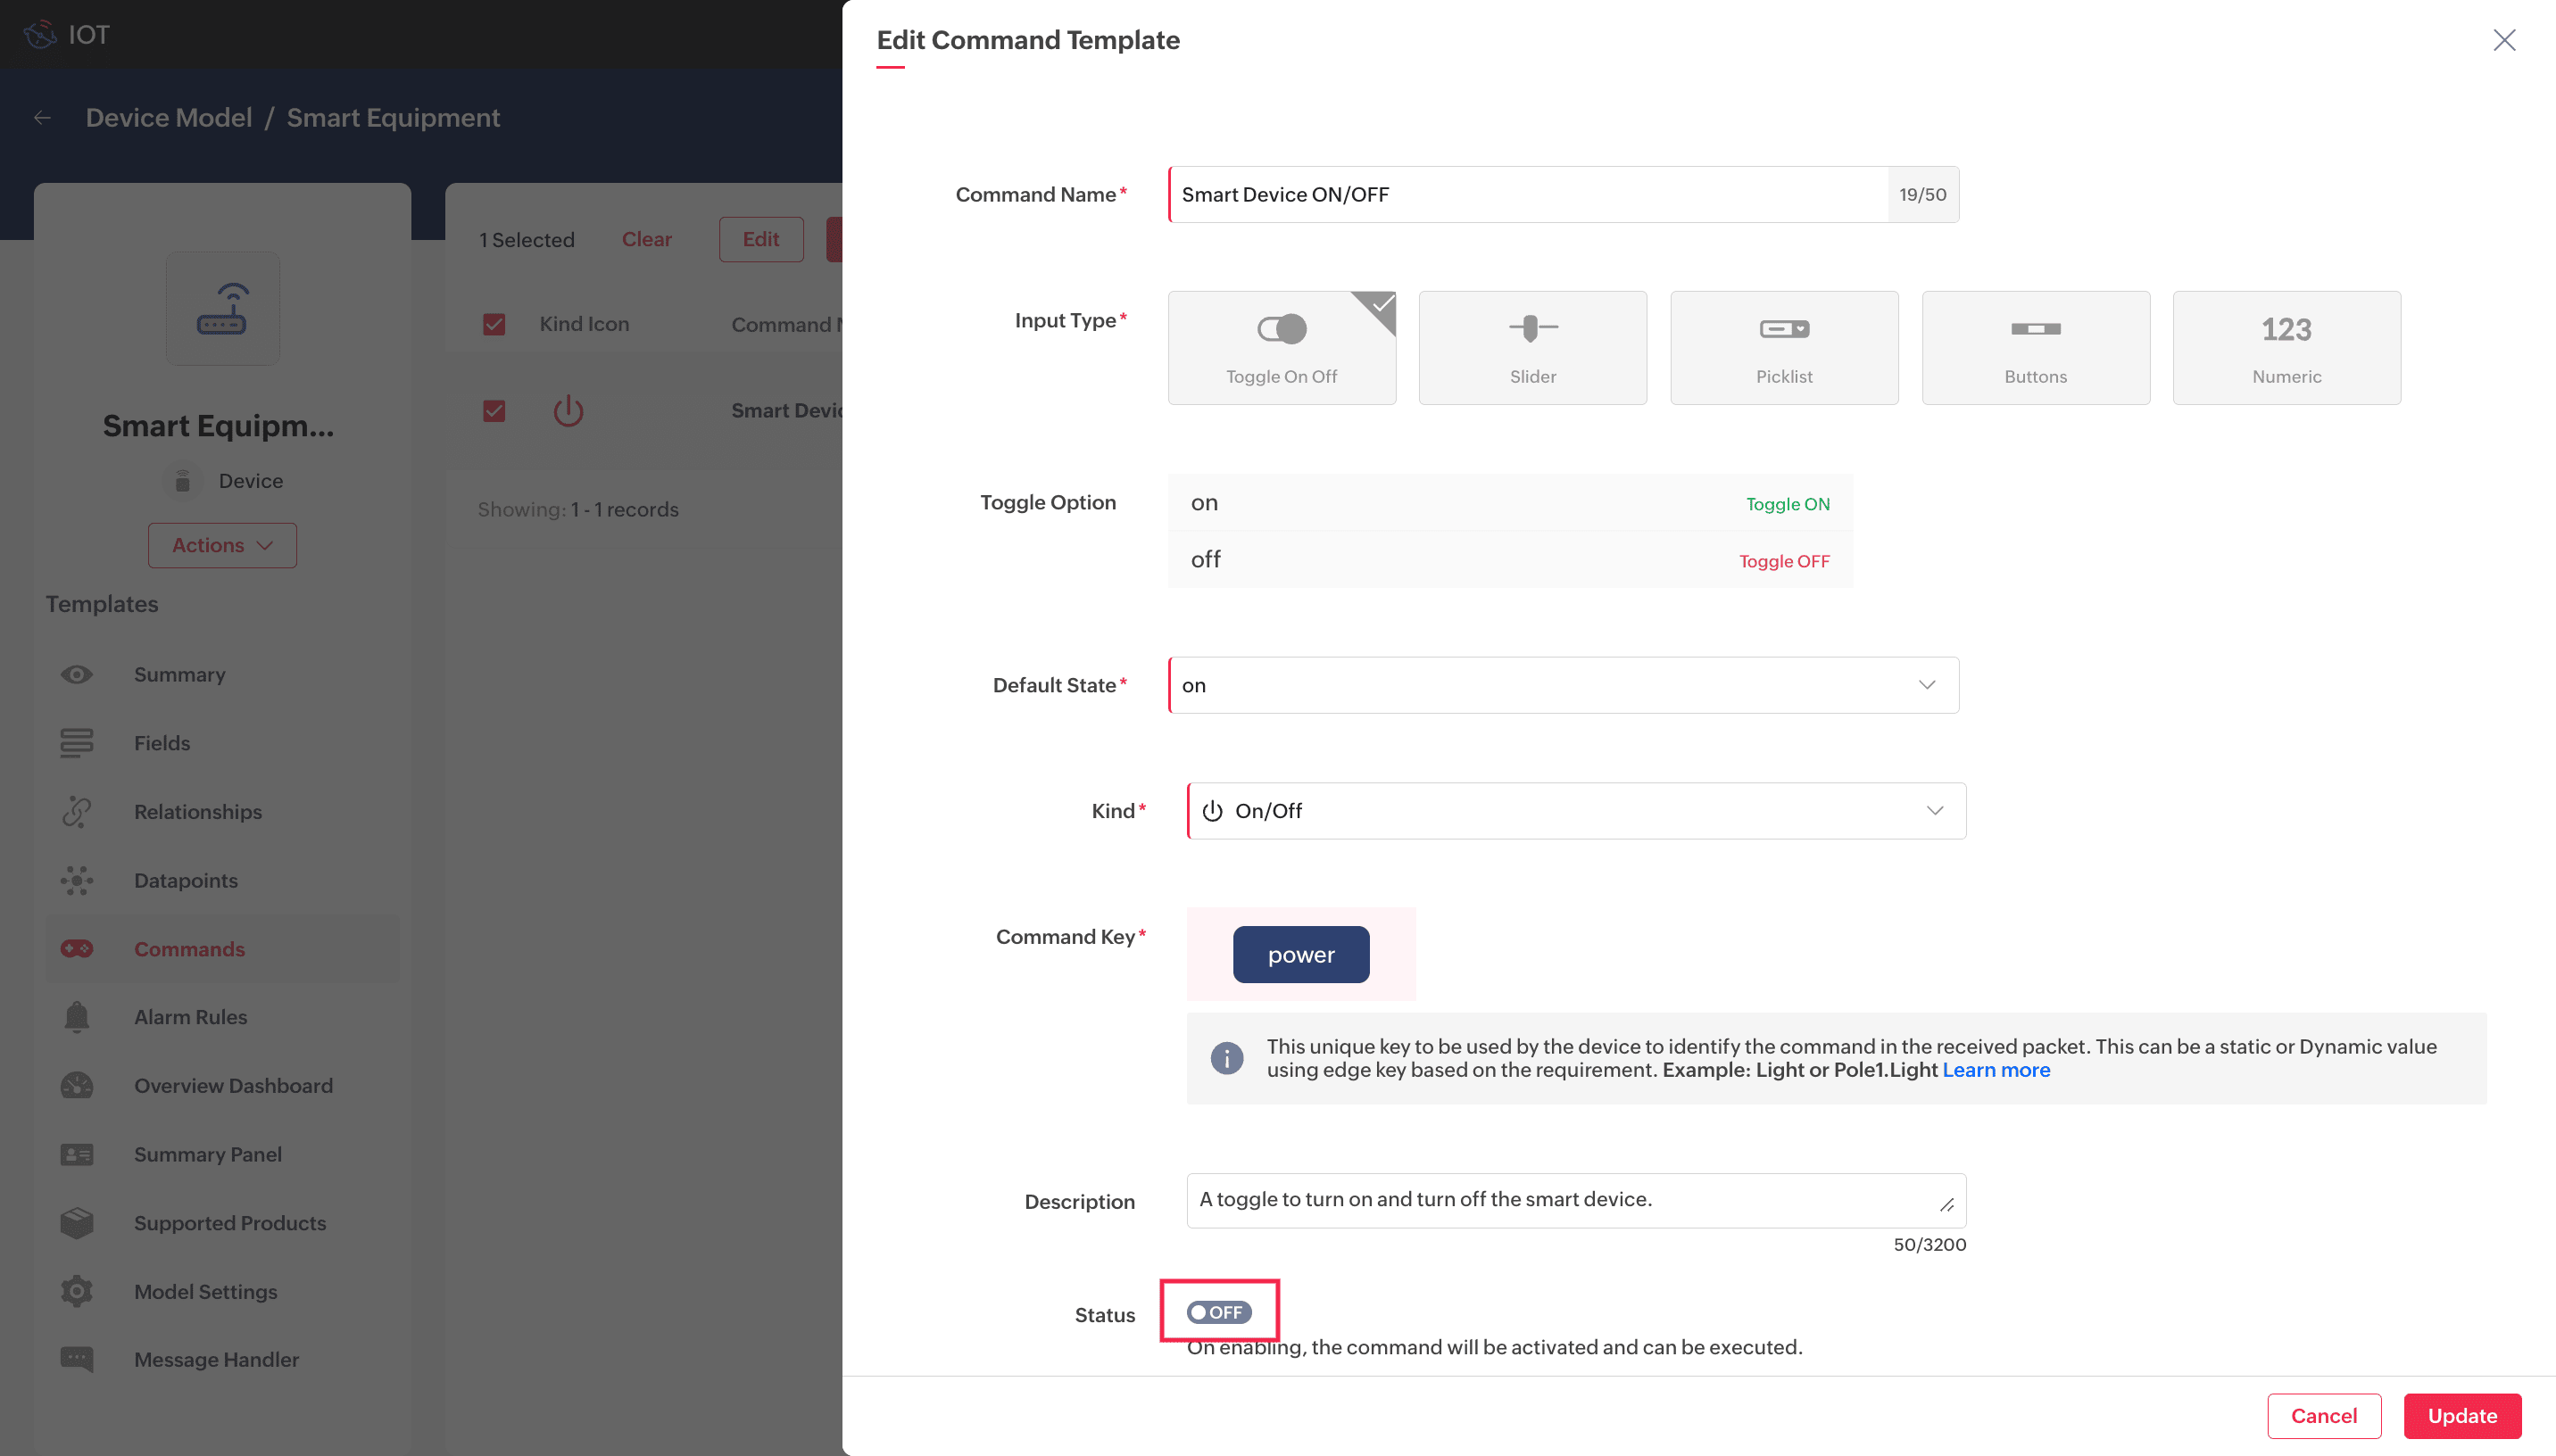Pick the Buttons input type icon
This screenshot has width=2556, height=1456.
pyautogui.click(x=2035, y=329)
